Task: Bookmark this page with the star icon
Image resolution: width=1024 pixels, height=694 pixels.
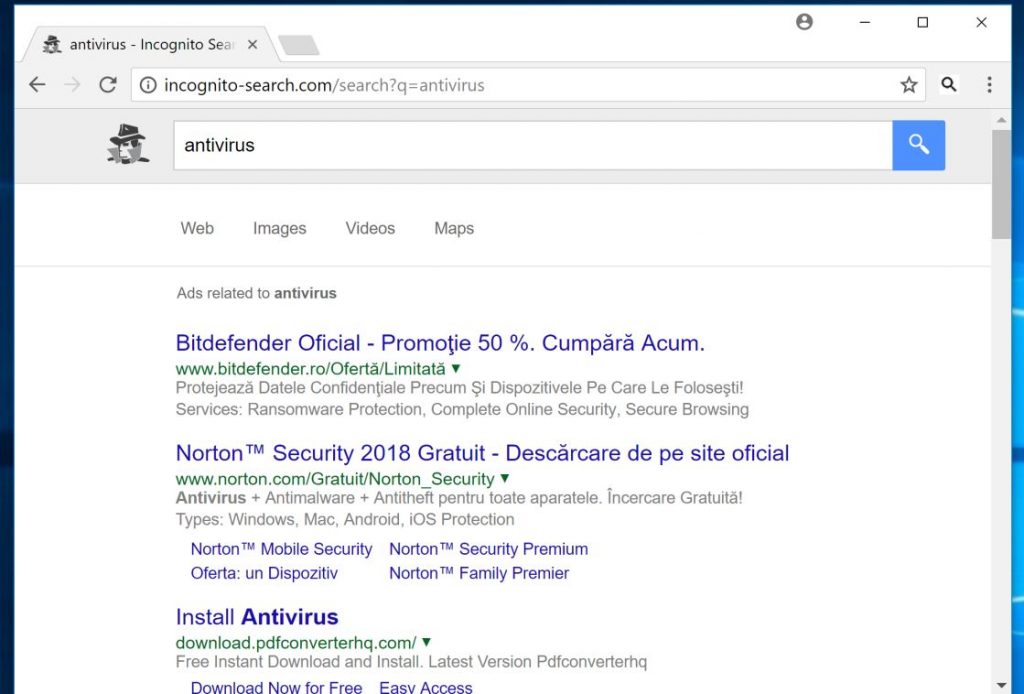Action: tap(908, 85)
